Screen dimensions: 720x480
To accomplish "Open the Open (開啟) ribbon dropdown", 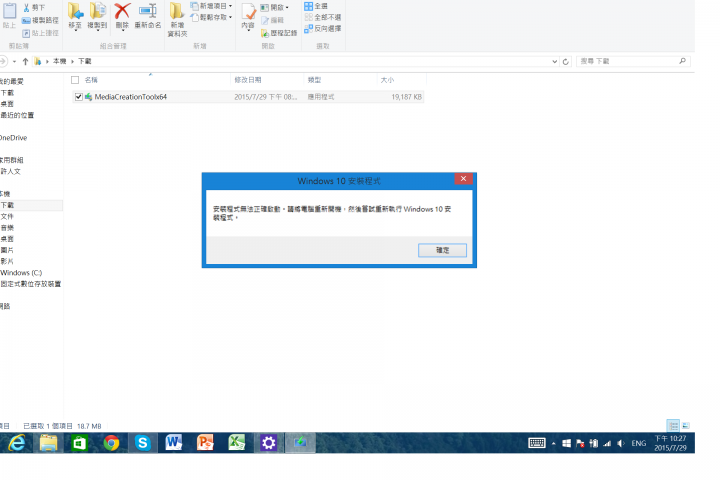I will coord(275,8).
